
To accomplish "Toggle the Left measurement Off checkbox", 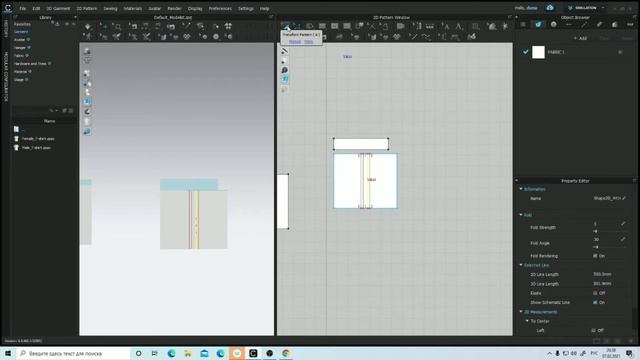I will point(593,330).
